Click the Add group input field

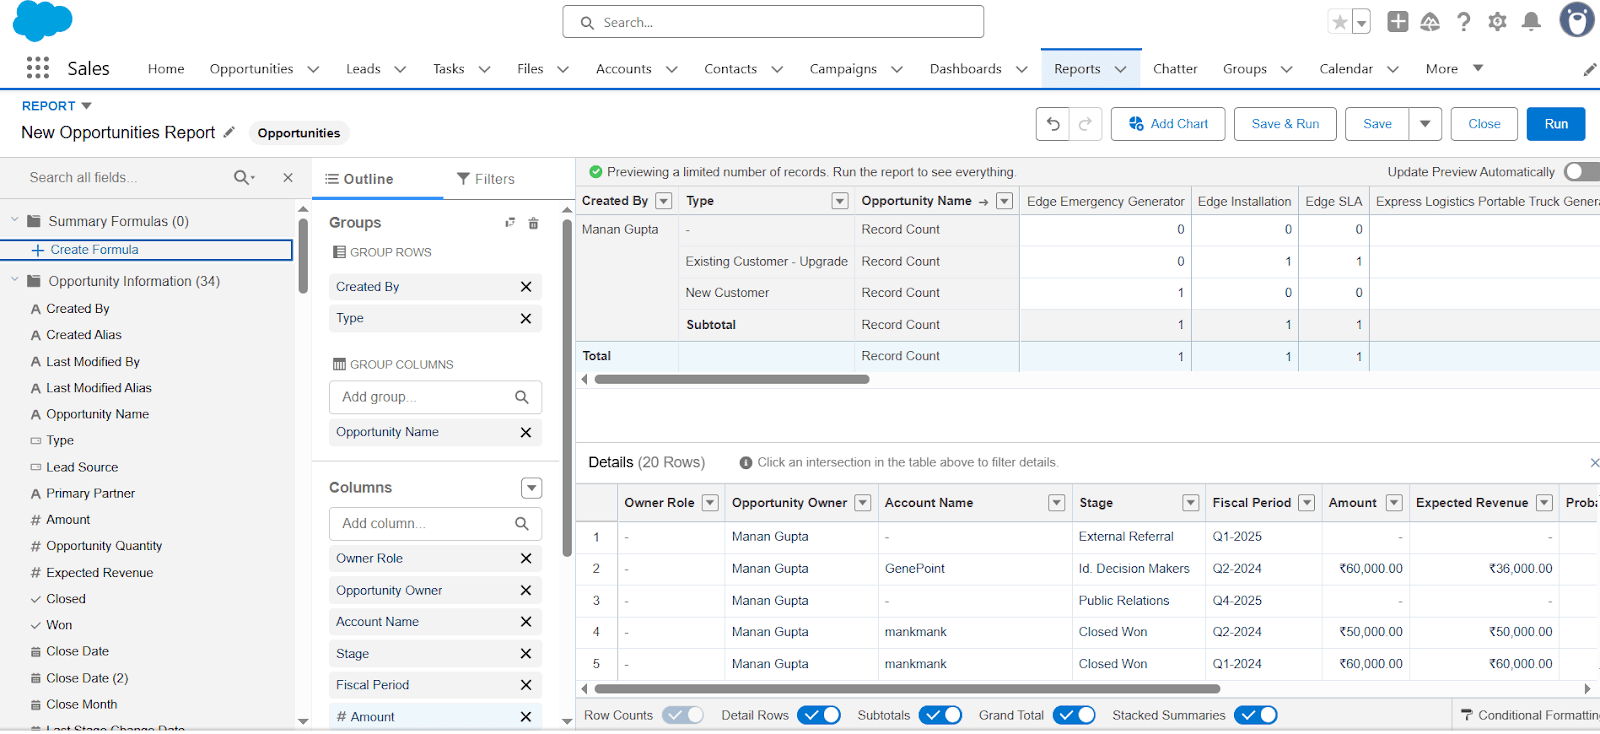point(435,397)
